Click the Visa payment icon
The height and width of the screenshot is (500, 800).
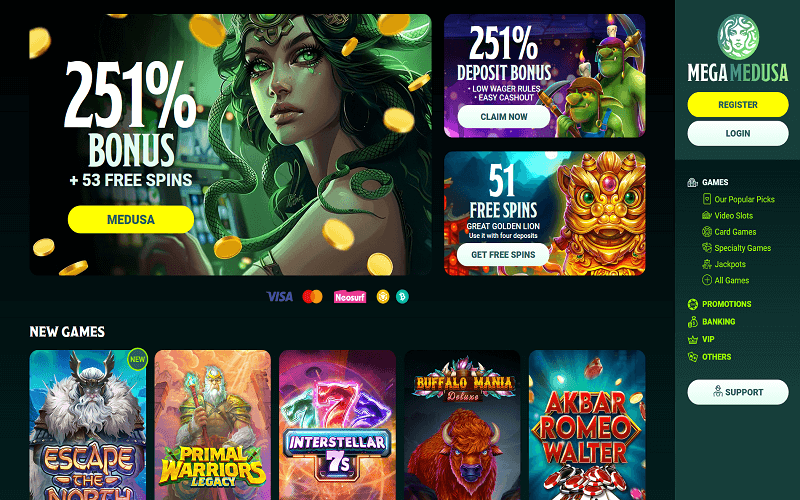(x=280, y=296)
